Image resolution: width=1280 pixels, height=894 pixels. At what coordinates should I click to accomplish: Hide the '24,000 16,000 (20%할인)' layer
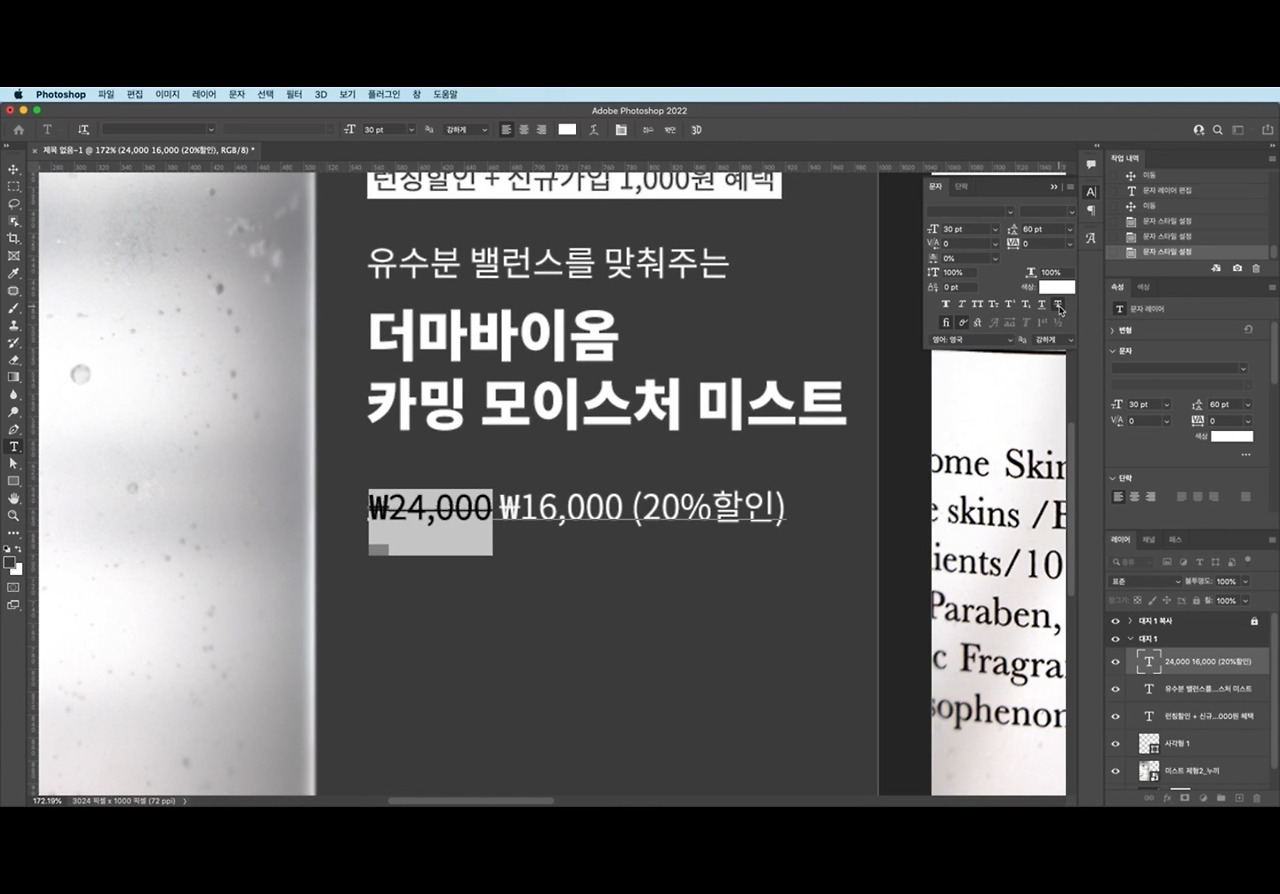1115,661
